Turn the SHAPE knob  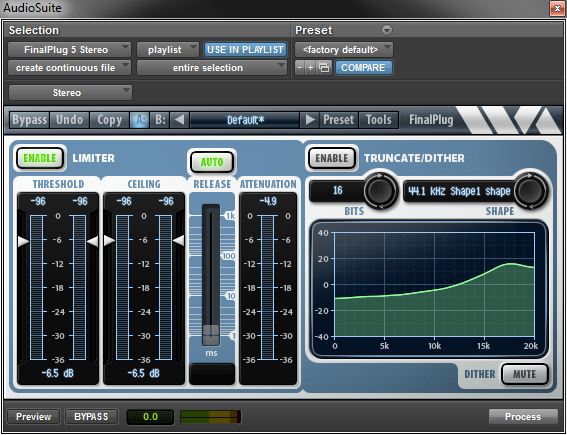(530, 191)
